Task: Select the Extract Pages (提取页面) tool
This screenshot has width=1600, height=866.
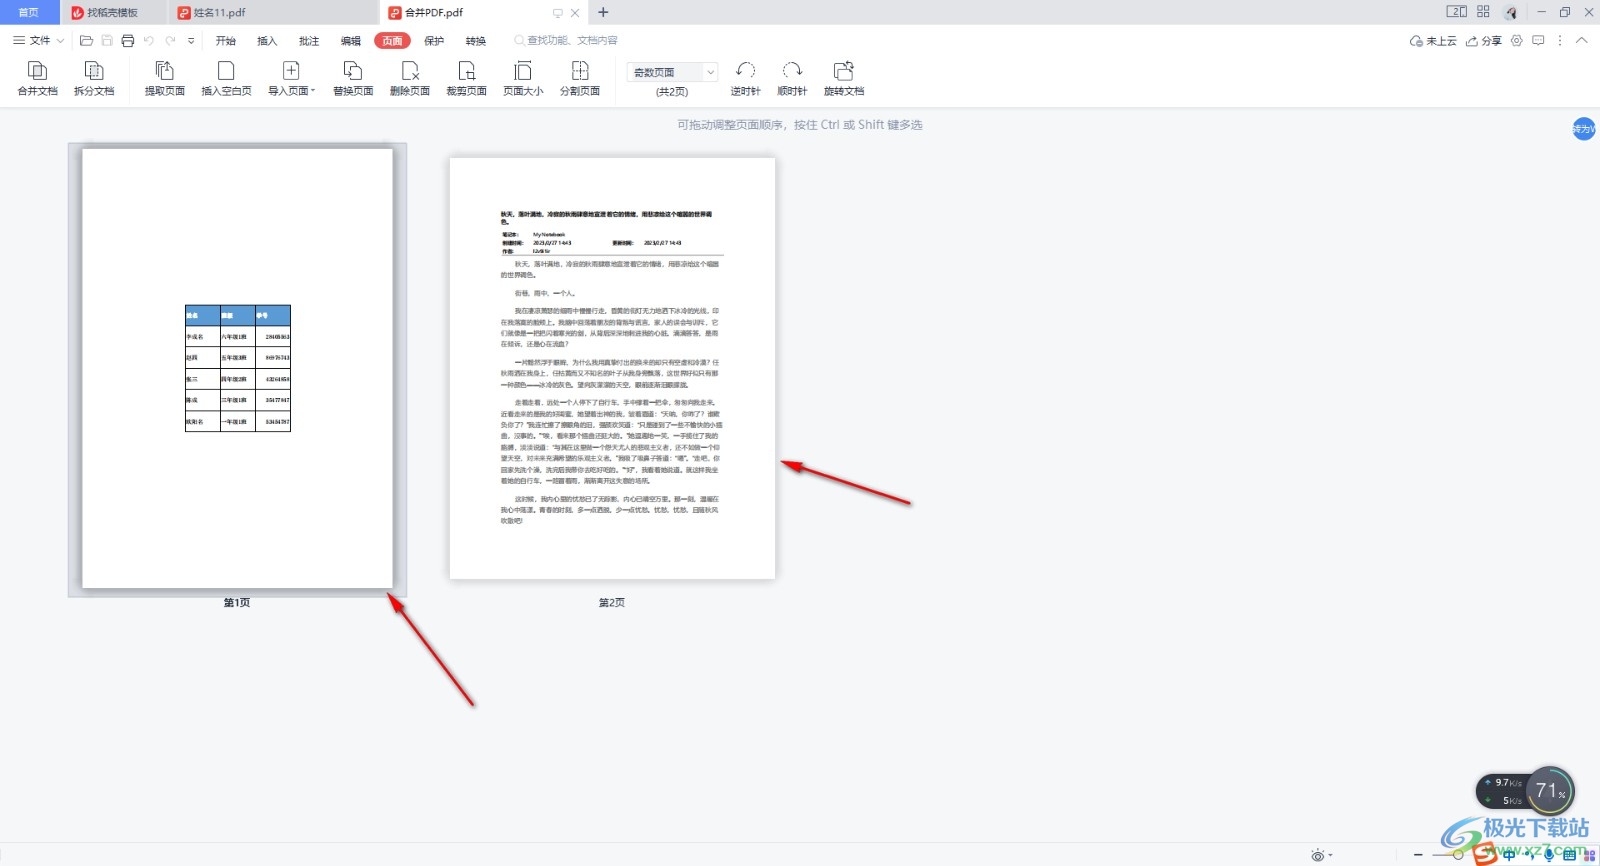Action: [164, 78]
